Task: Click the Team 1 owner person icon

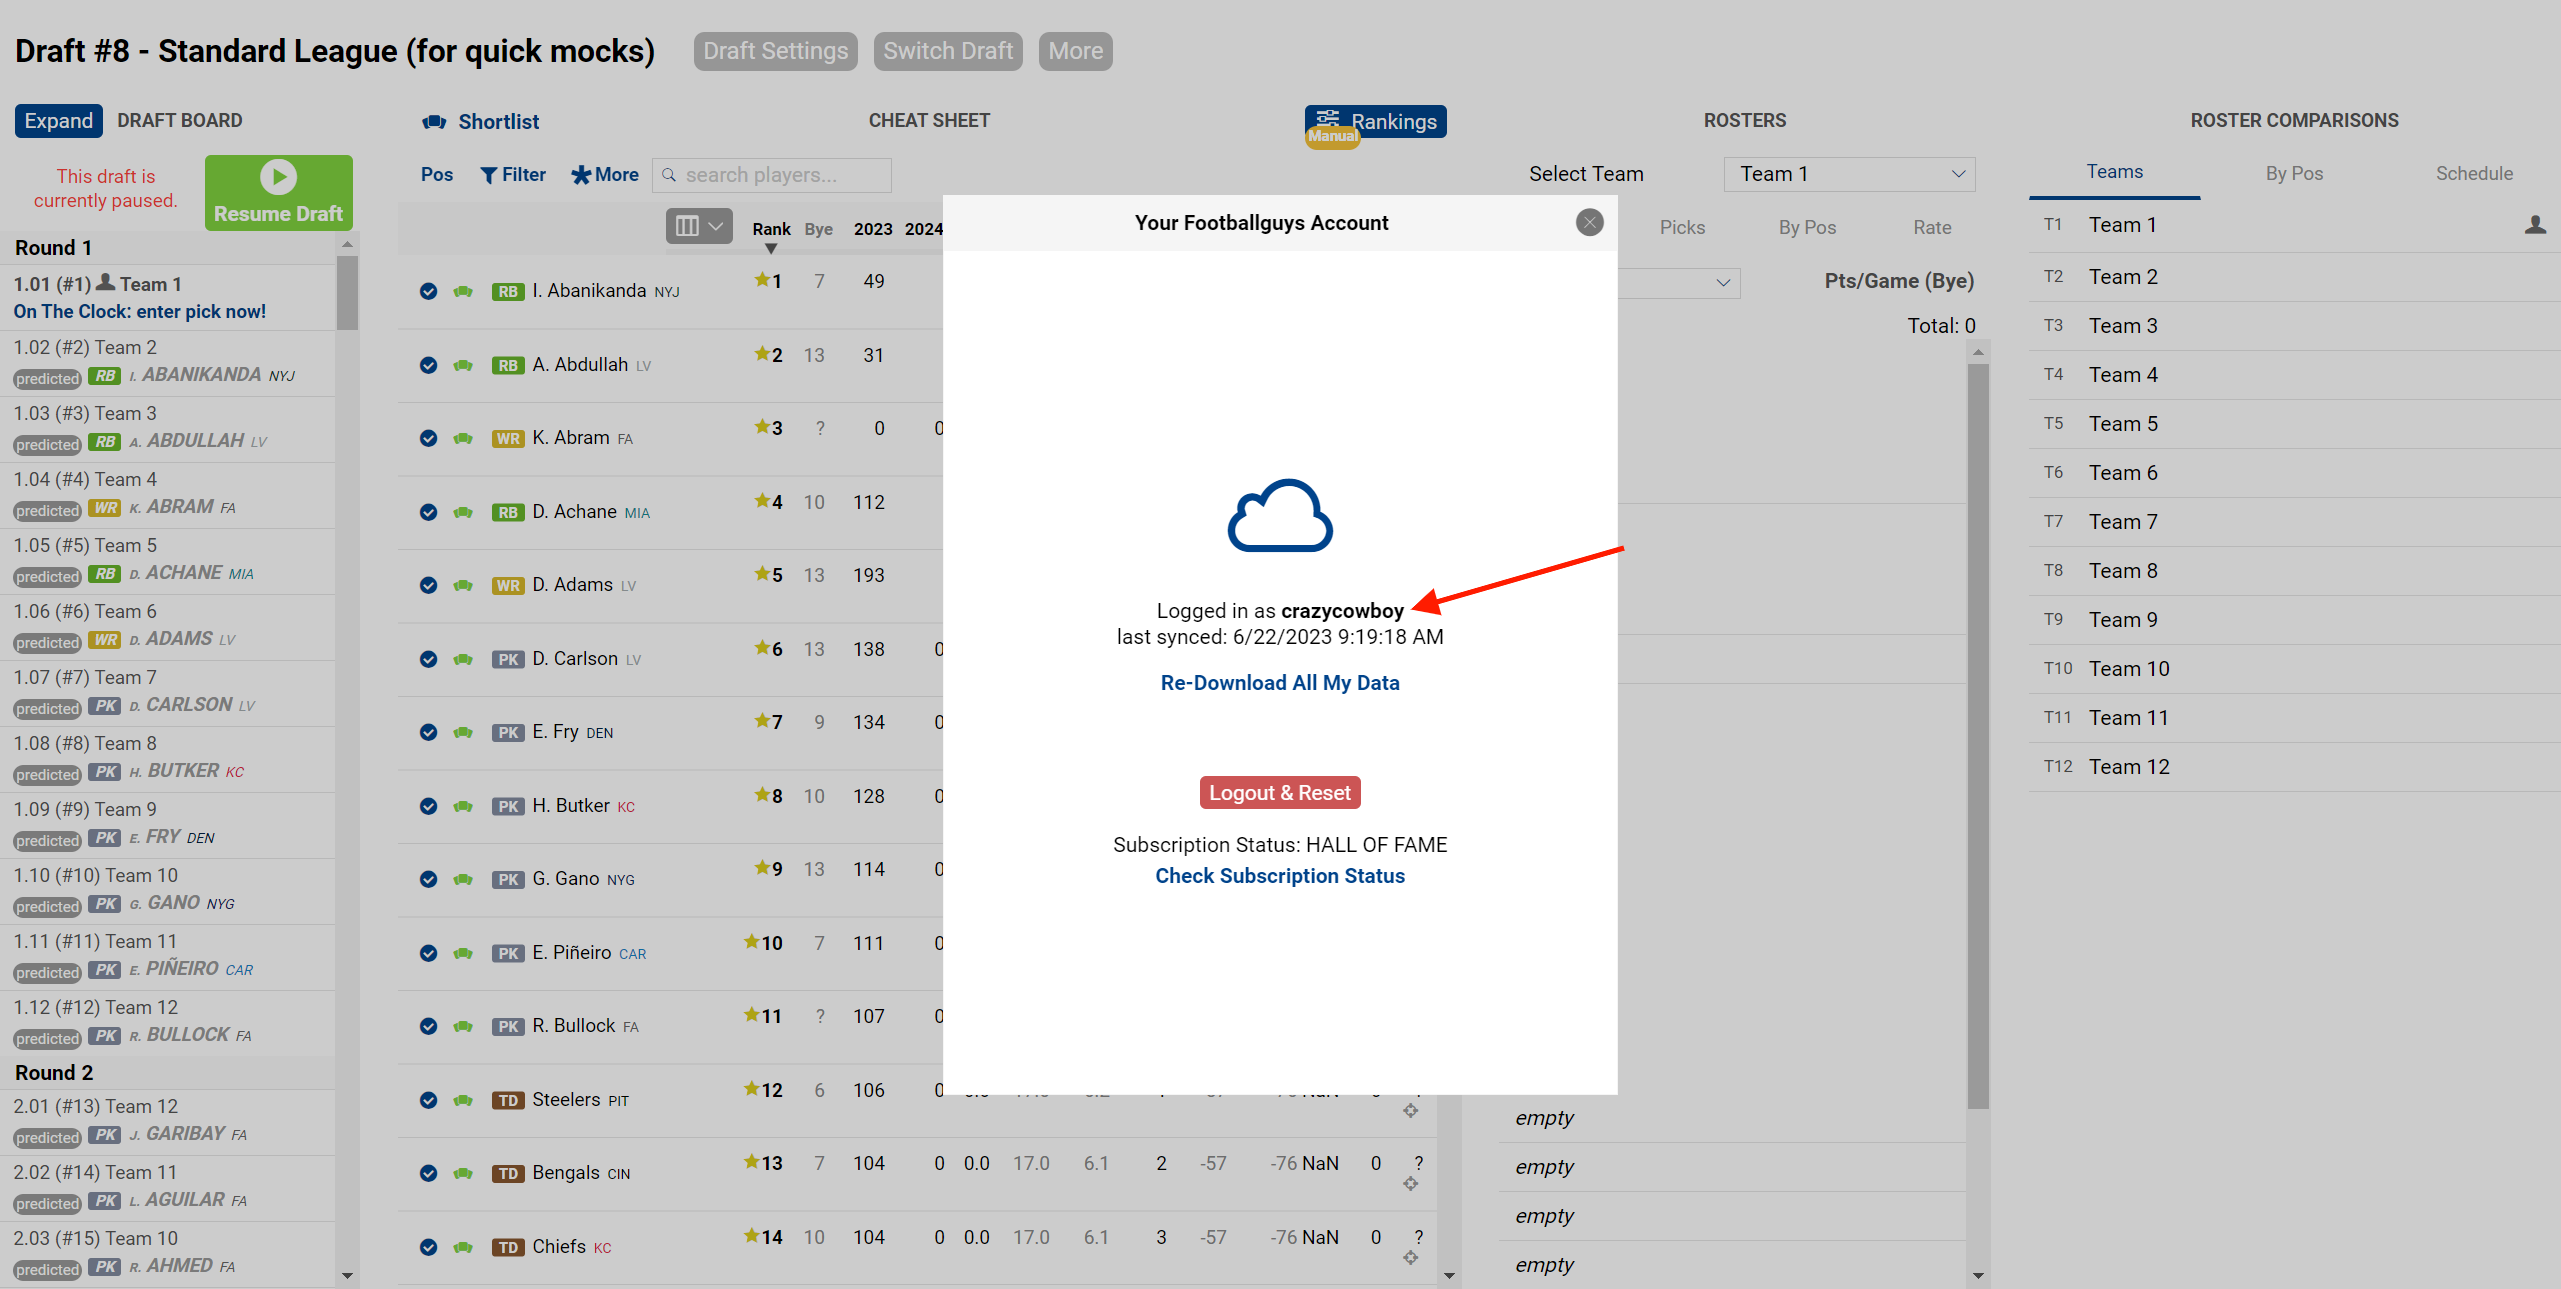Action: click(2535, 225)
